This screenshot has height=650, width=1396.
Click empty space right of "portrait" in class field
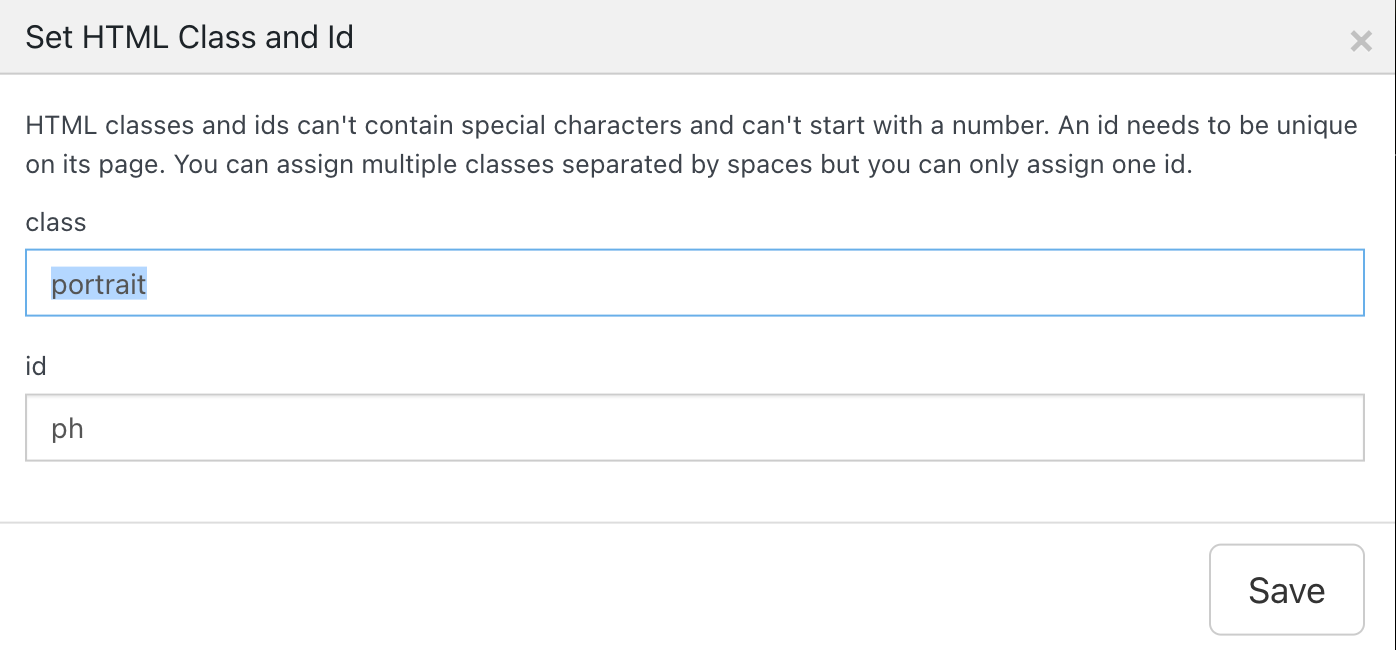click(x=750, y=283)
